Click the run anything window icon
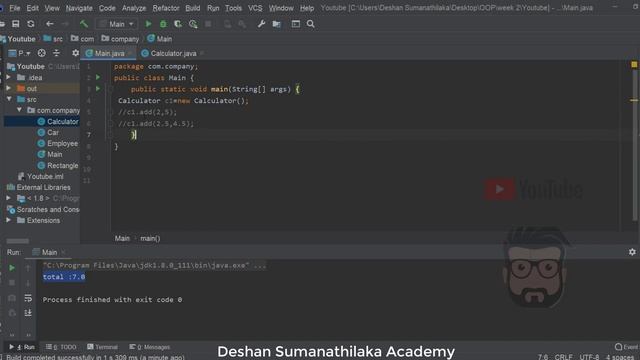640x360 pixels. click(296, 24)
